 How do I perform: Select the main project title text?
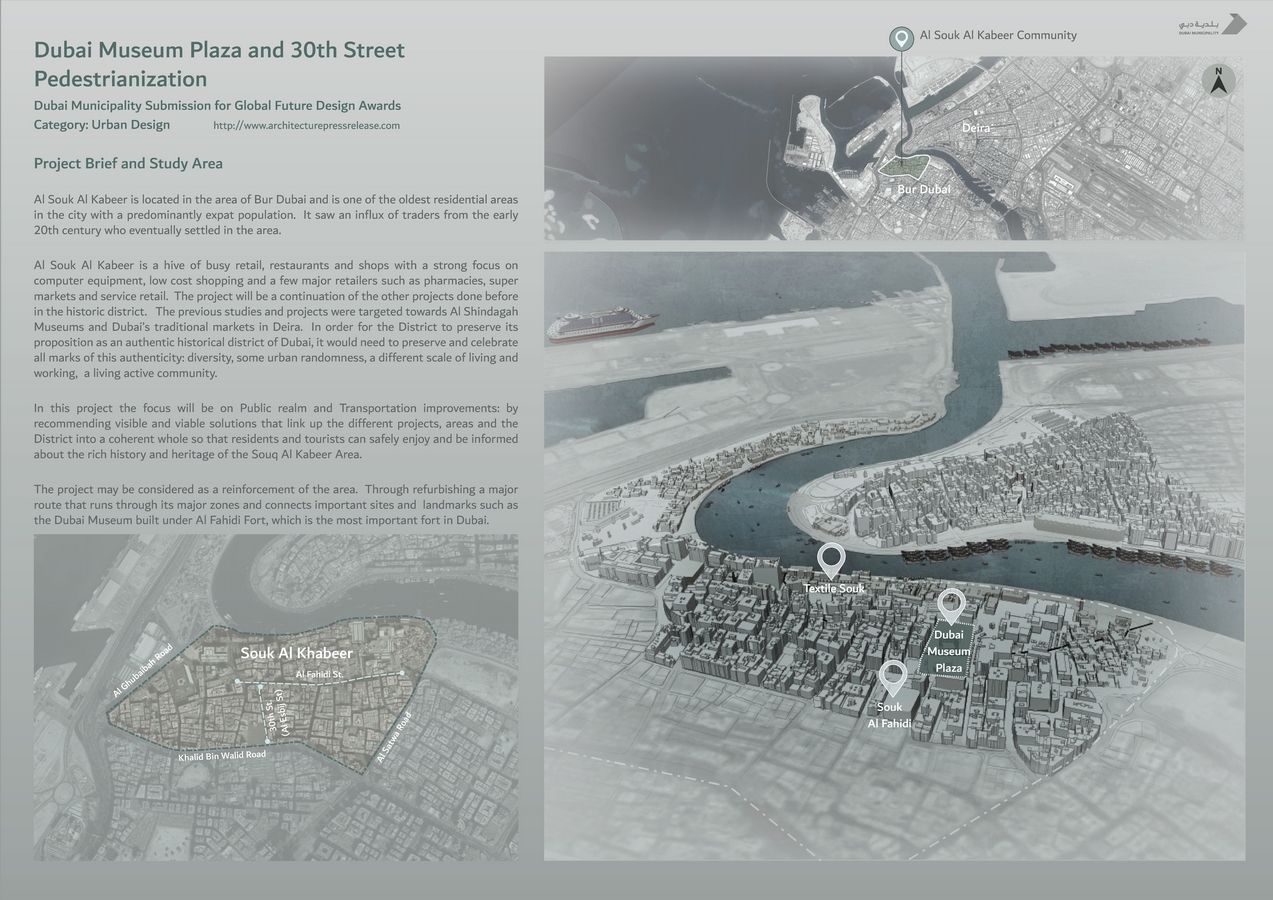coord(220,63)
